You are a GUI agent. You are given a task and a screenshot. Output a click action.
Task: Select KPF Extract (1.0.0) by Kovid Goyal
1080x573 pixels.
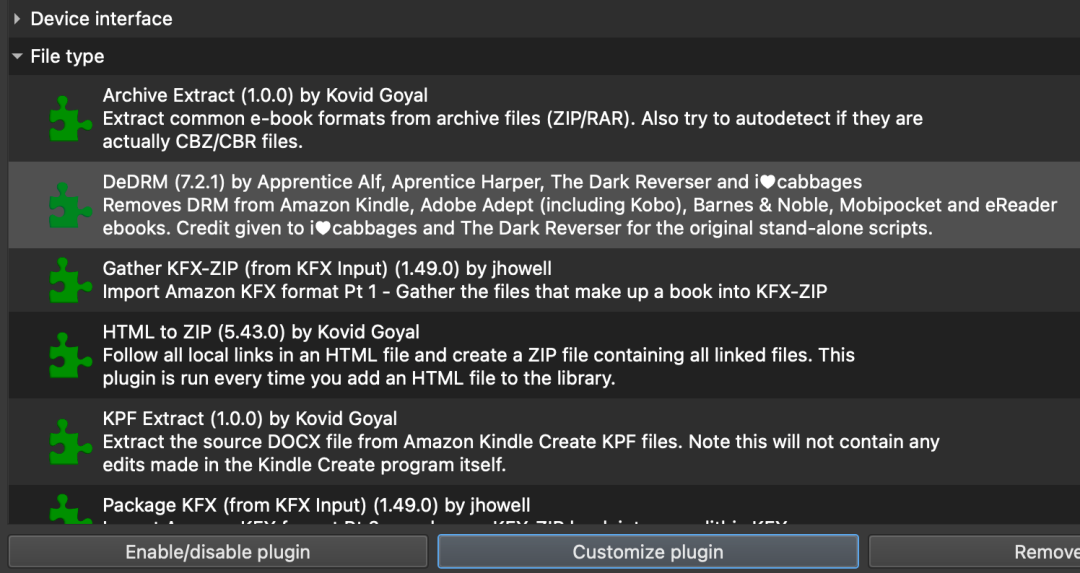[250, 419]
